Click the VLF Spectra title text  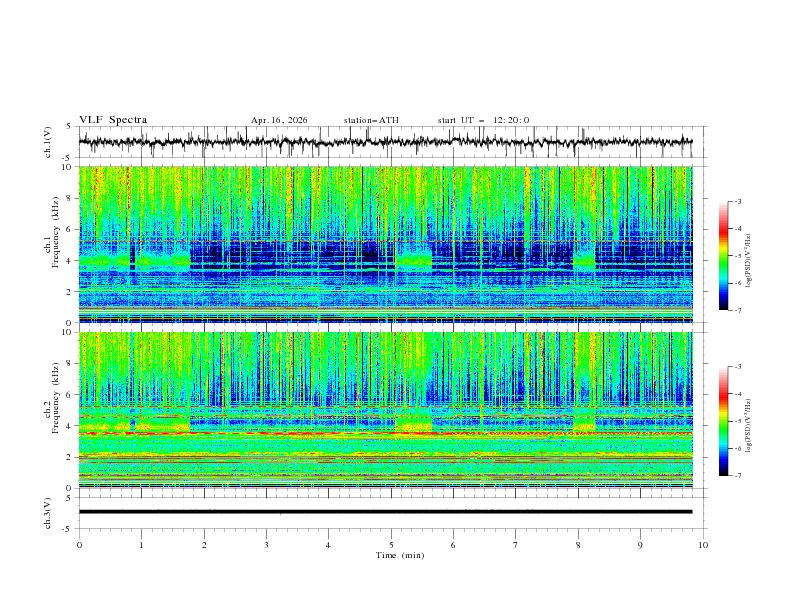click(x=113, y=120)
